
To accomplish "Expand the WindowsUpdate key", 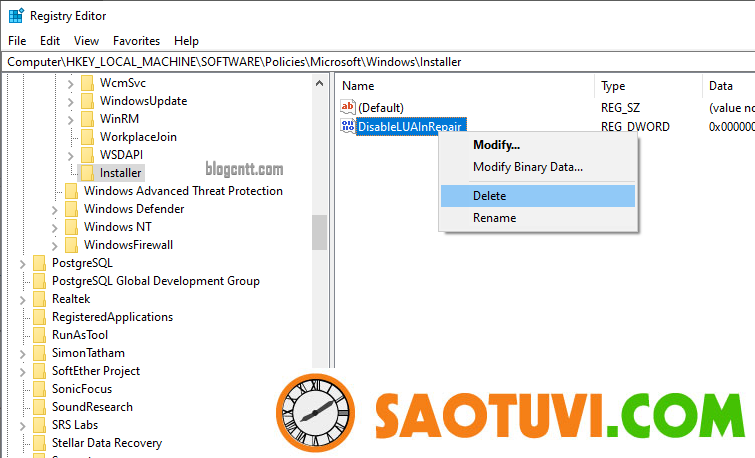I will pos(70,102).
